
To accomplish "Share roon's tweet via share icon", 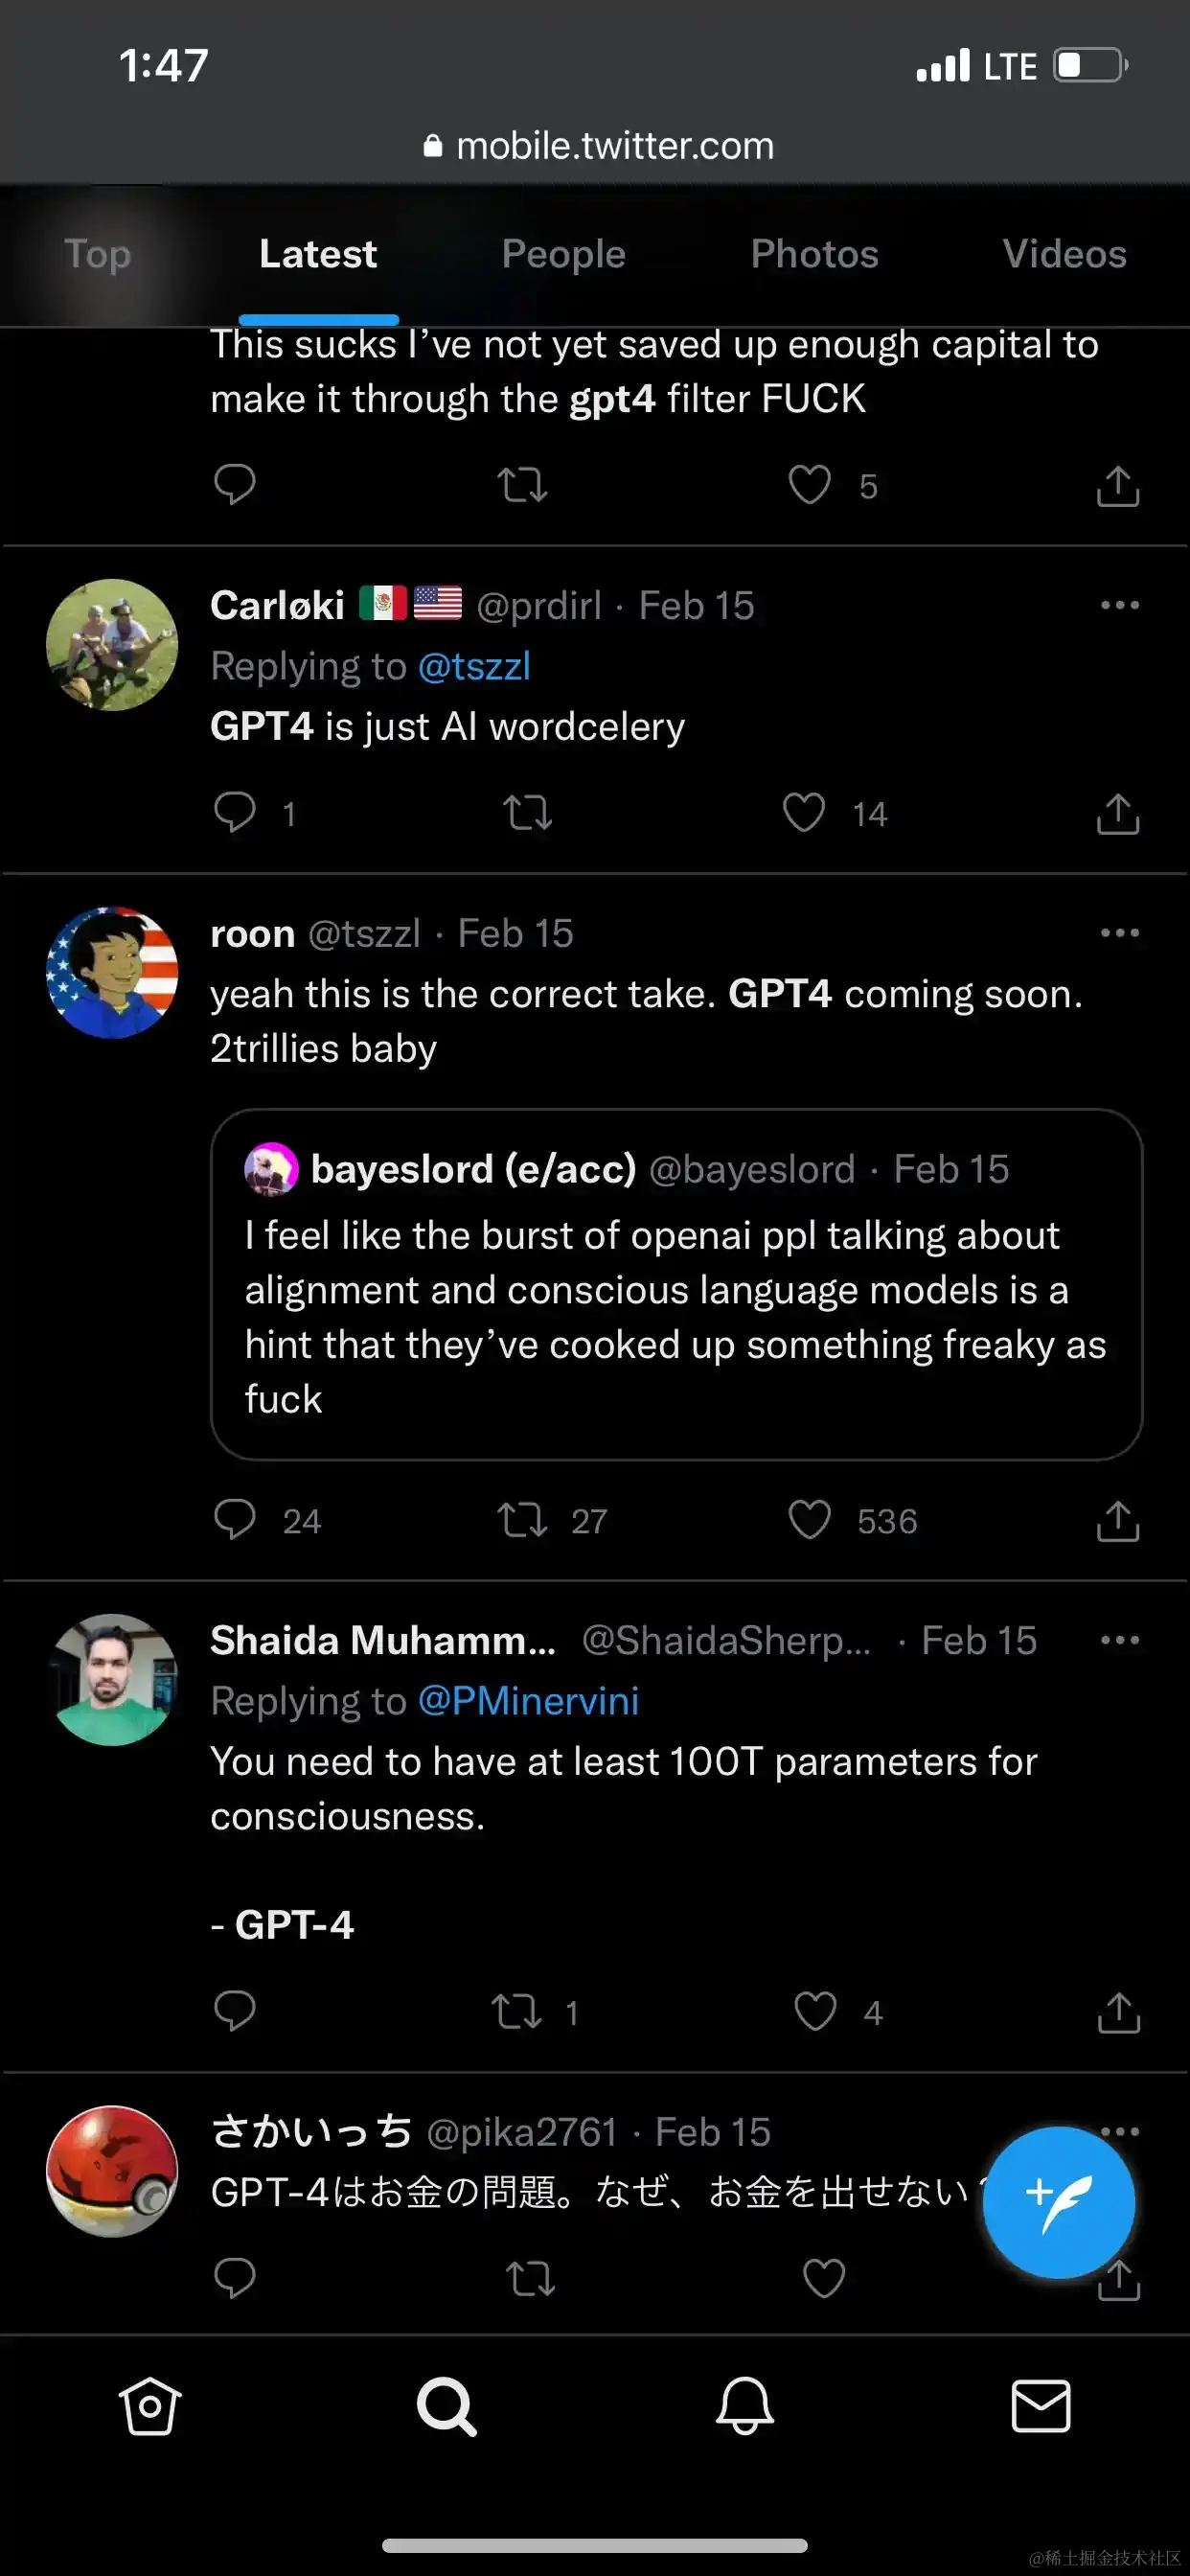I will (x=1117, y=1519).
